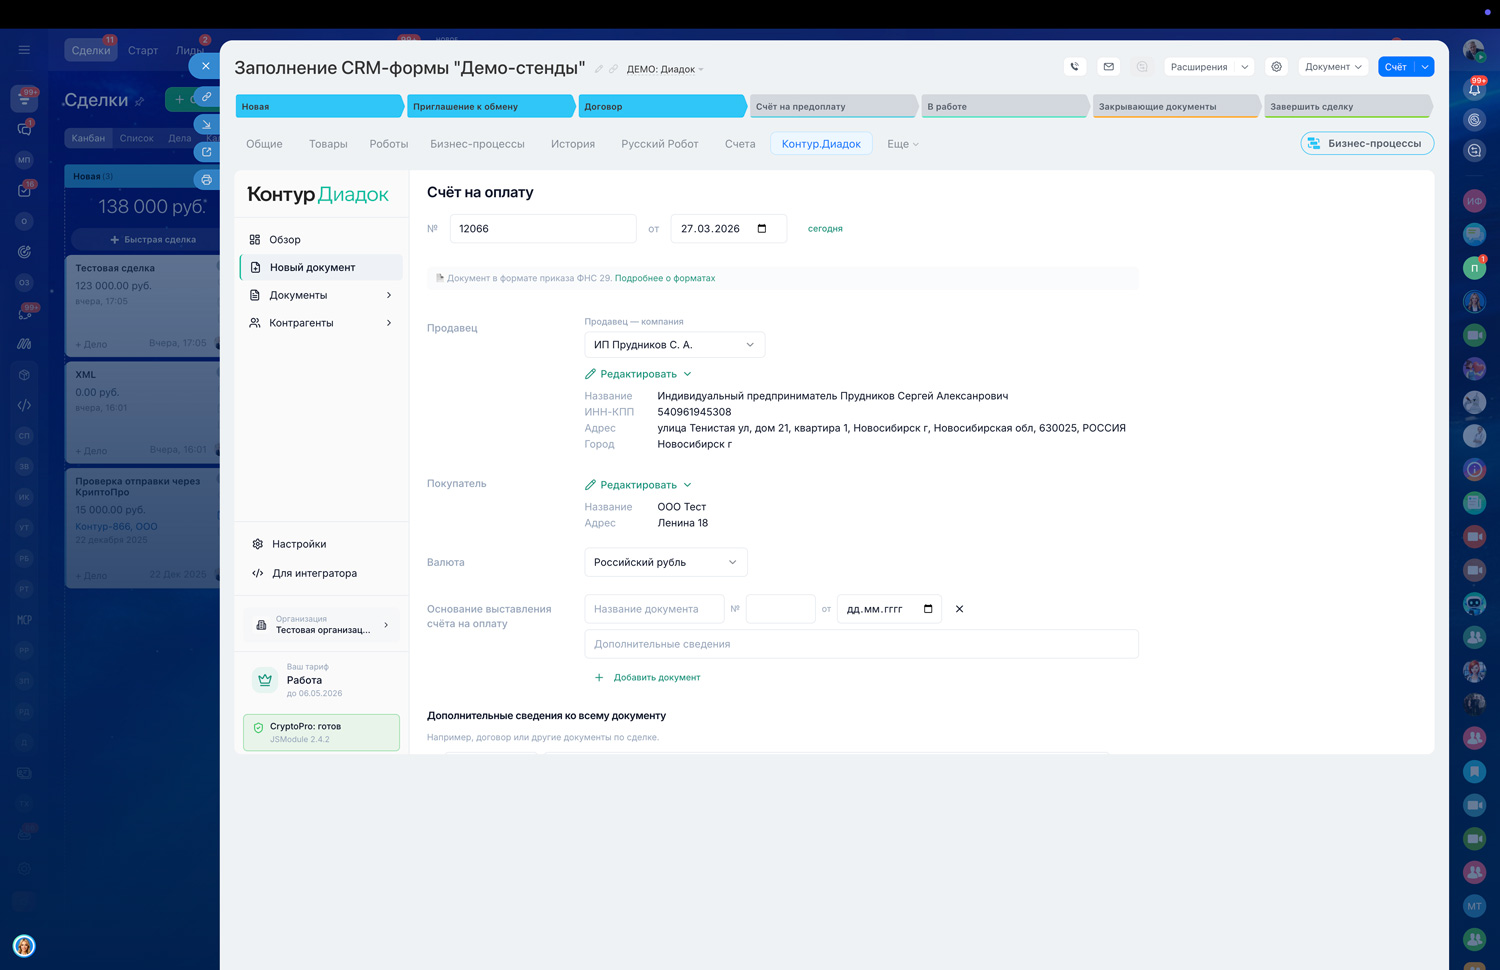Click Редактировать under the buyer

[x=638, y=485]
